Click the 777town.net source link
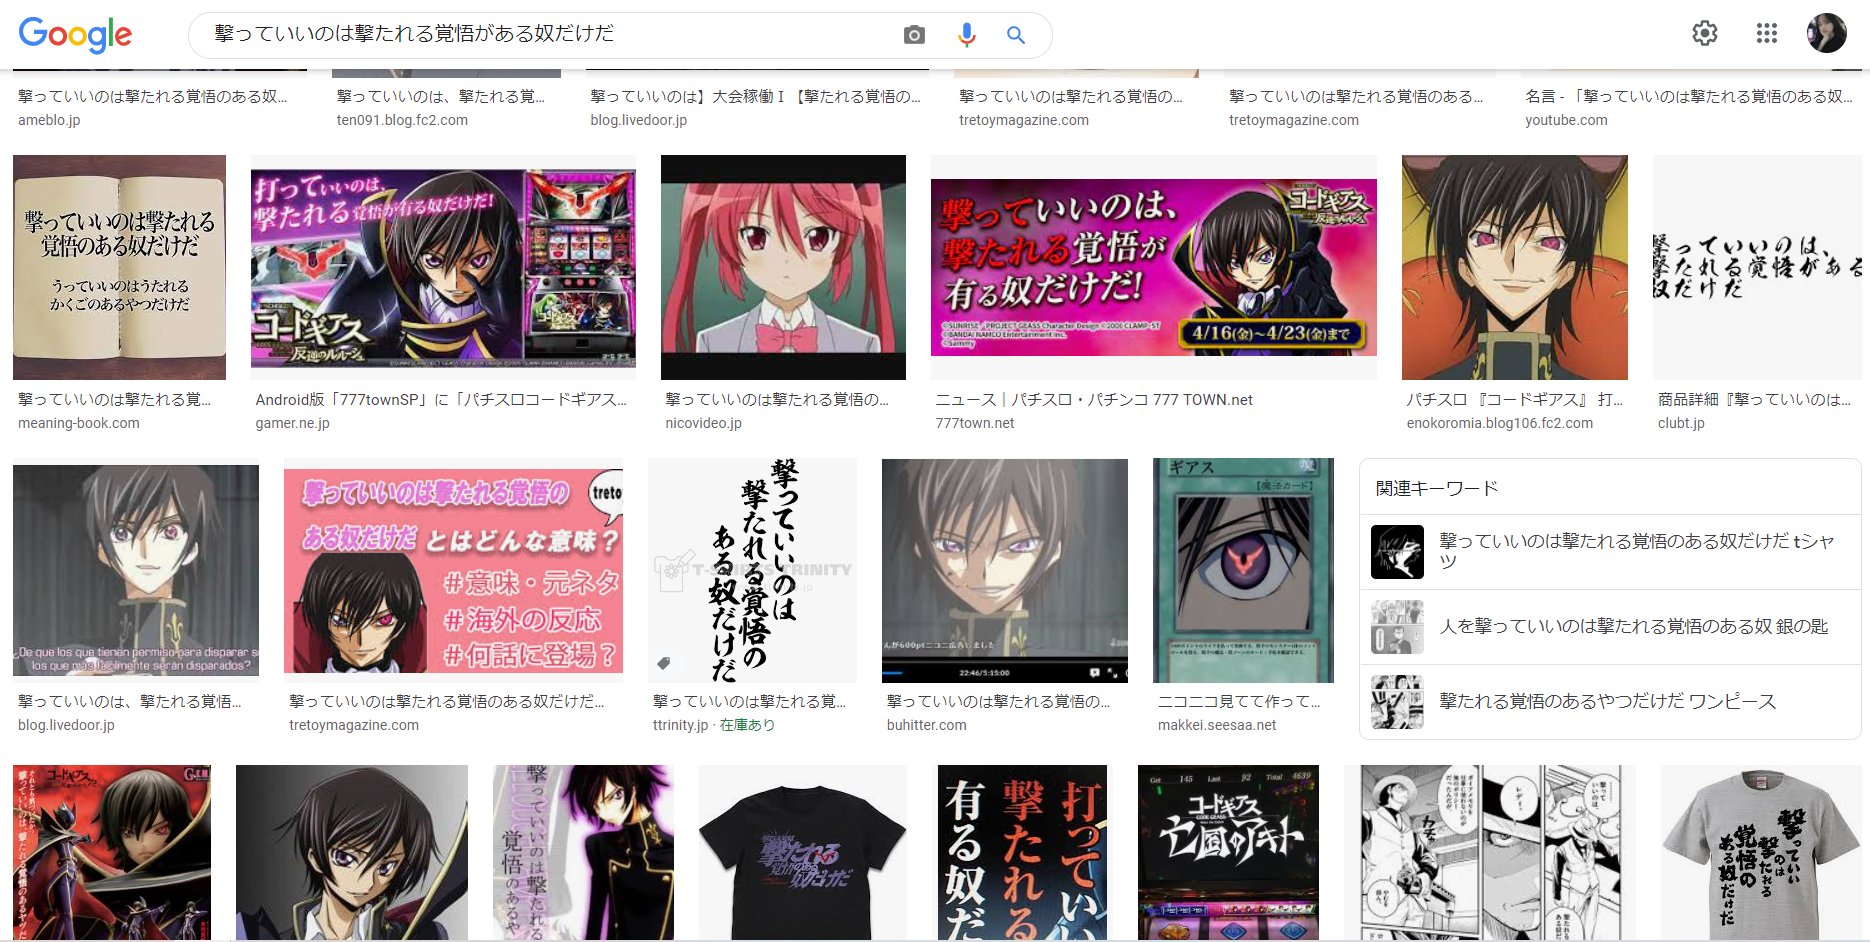 (974, 423)
